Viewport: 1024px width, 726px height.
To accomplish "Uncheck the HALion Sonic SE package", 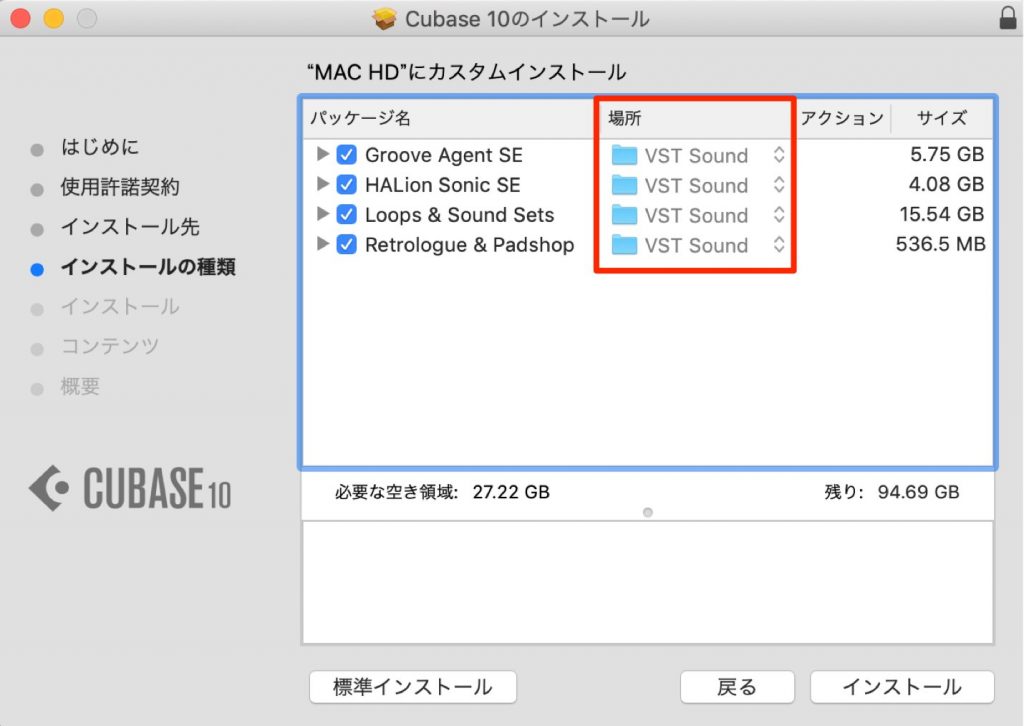I will pos(348,185).
